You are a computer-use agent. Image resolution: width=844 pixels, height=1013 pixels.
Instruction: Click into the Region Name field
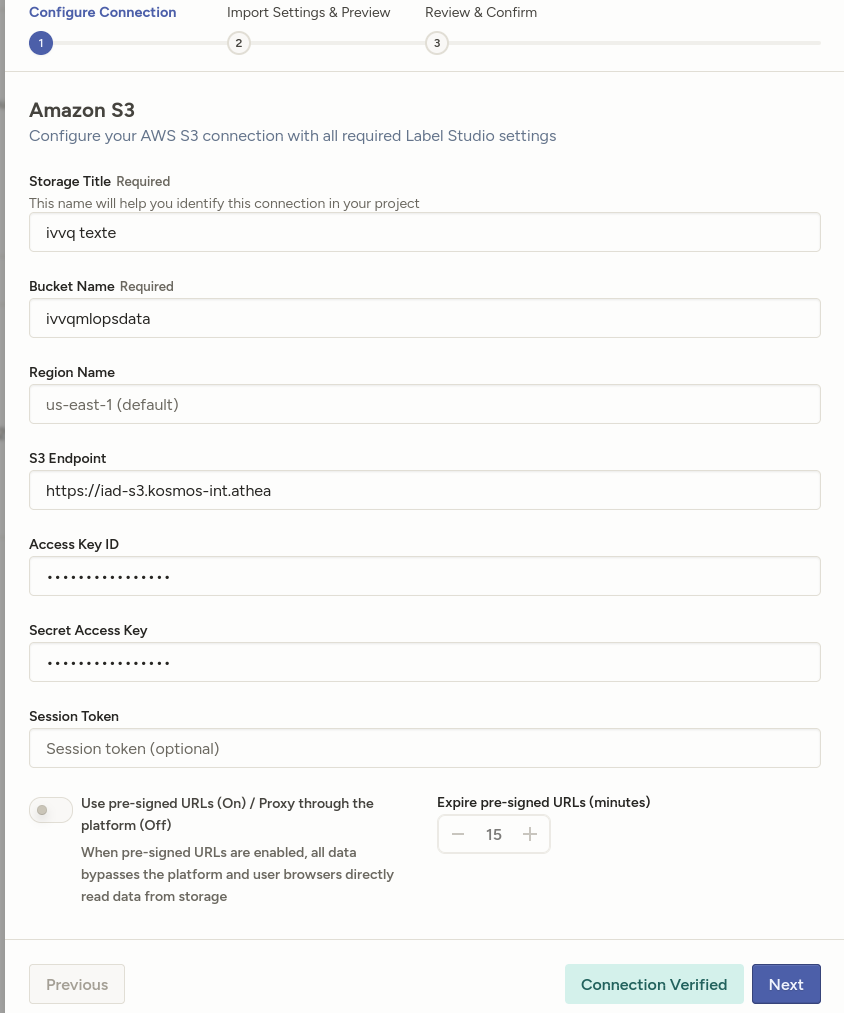(425, 404)
